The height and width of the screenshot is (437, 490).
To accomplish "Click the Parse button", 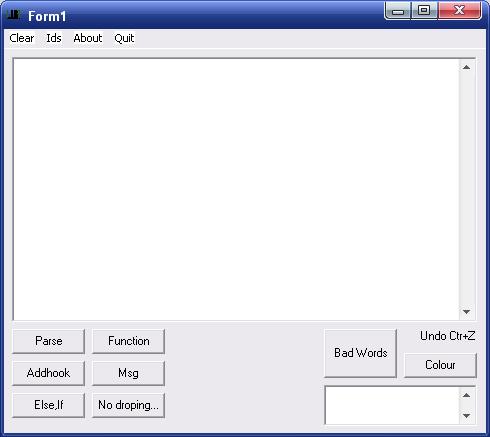I will click(49, 341).
